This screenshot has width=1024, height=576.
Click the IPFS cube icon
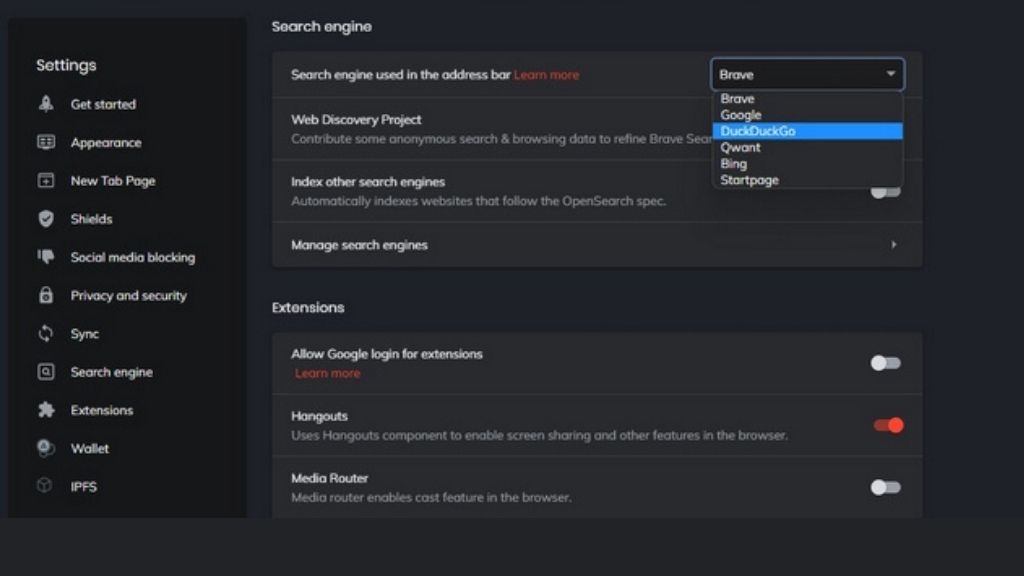[44, 485]
